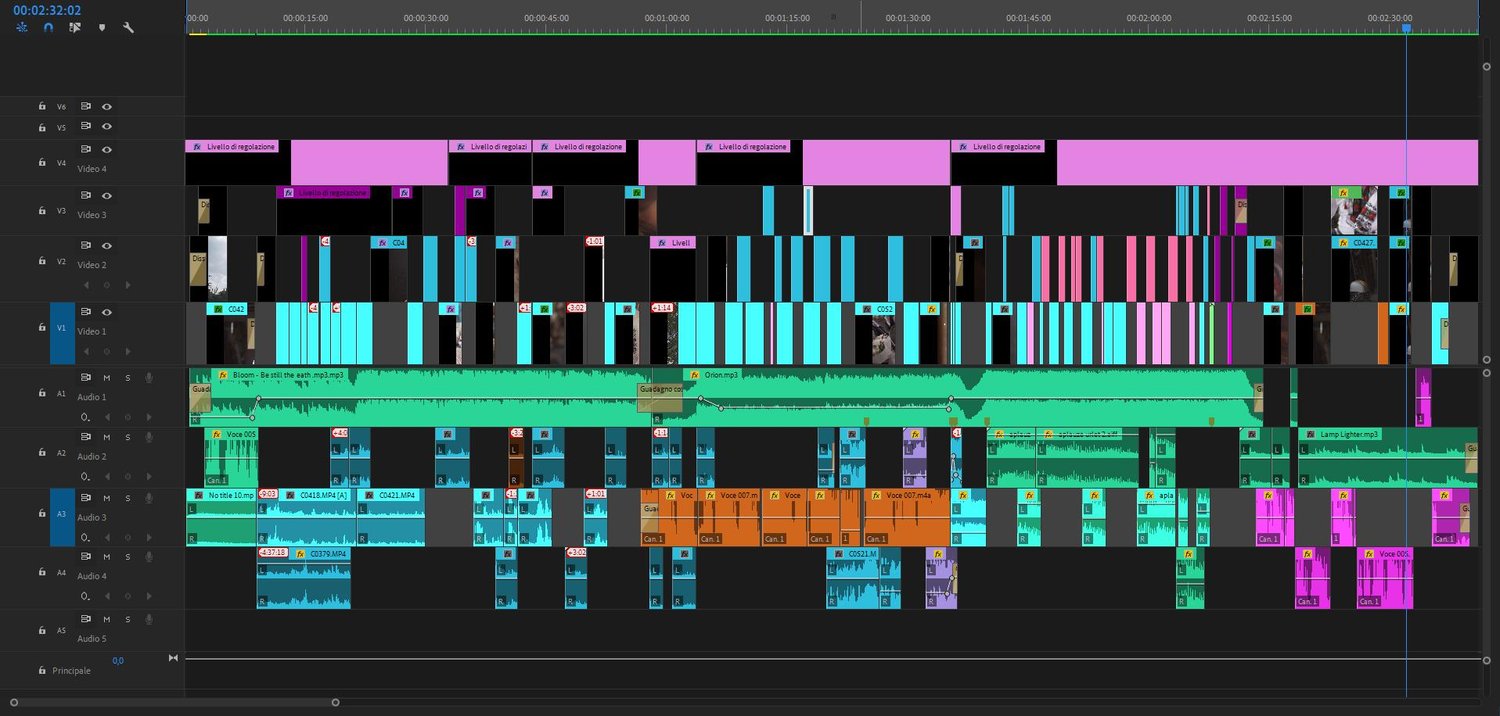Toggle sync lock icon on Video 1 track
1500x716 pixels.
86,312
